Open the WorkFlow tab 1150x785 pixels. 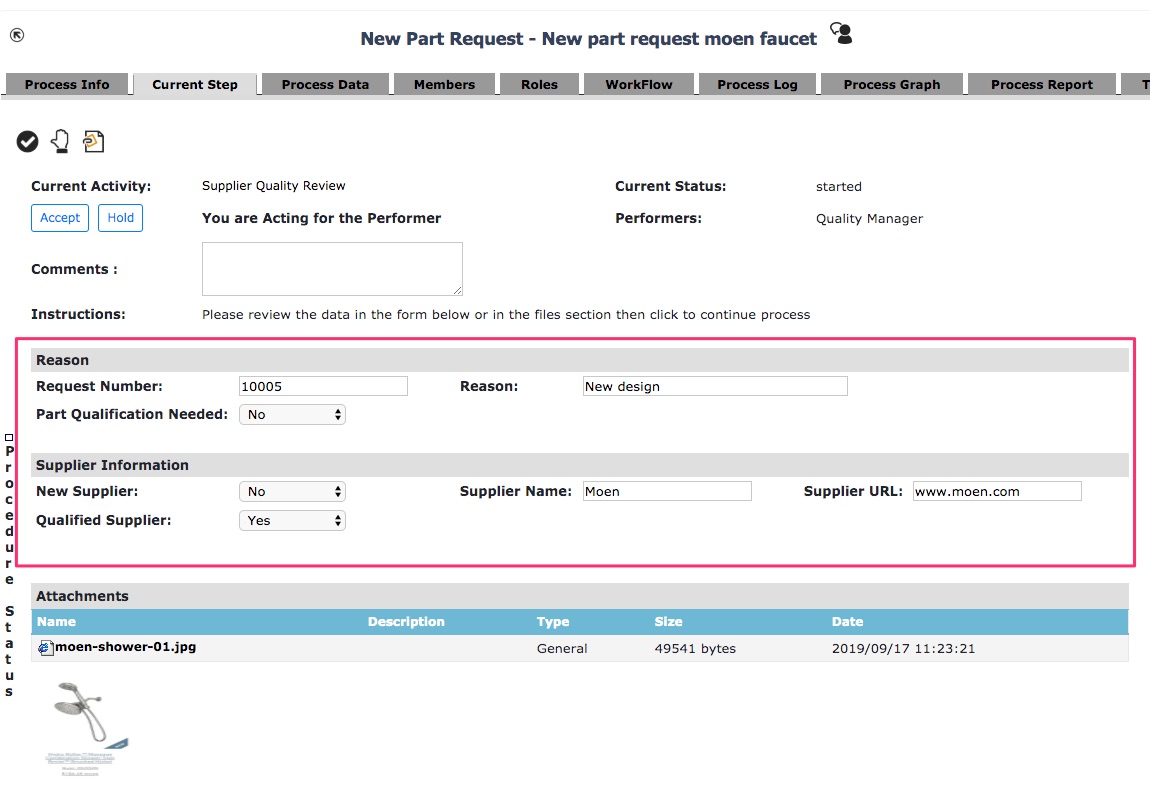(638, 84)
